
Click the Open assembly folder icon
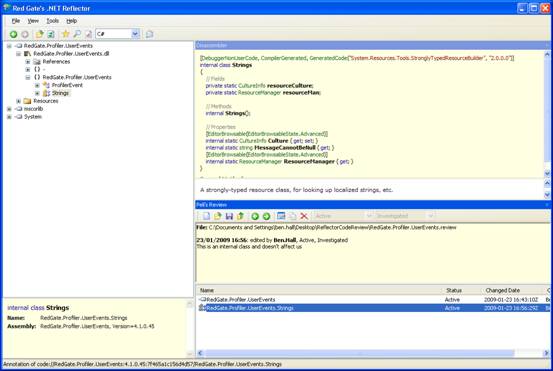coord(40,34)
